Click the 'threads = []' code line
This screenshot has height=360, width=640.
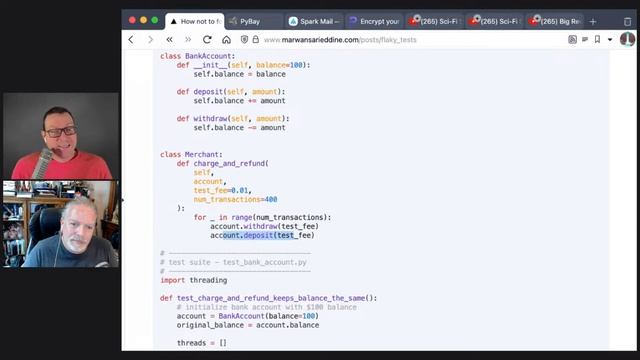201,343
